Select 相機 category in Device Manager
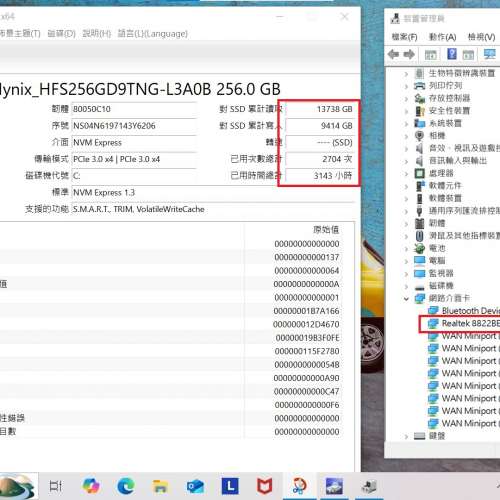 (437, 136)
